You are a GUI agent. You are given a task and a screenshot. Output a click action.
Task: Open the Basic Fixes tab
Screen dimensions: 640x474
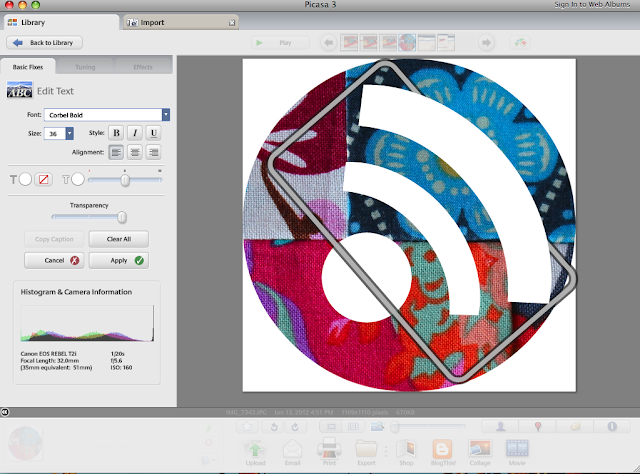(x=28, y=67)
